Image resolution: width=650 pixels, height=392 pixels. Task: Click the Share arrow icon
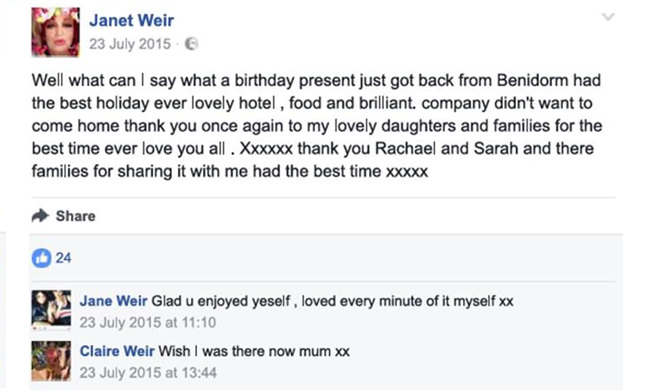point(41,215)
